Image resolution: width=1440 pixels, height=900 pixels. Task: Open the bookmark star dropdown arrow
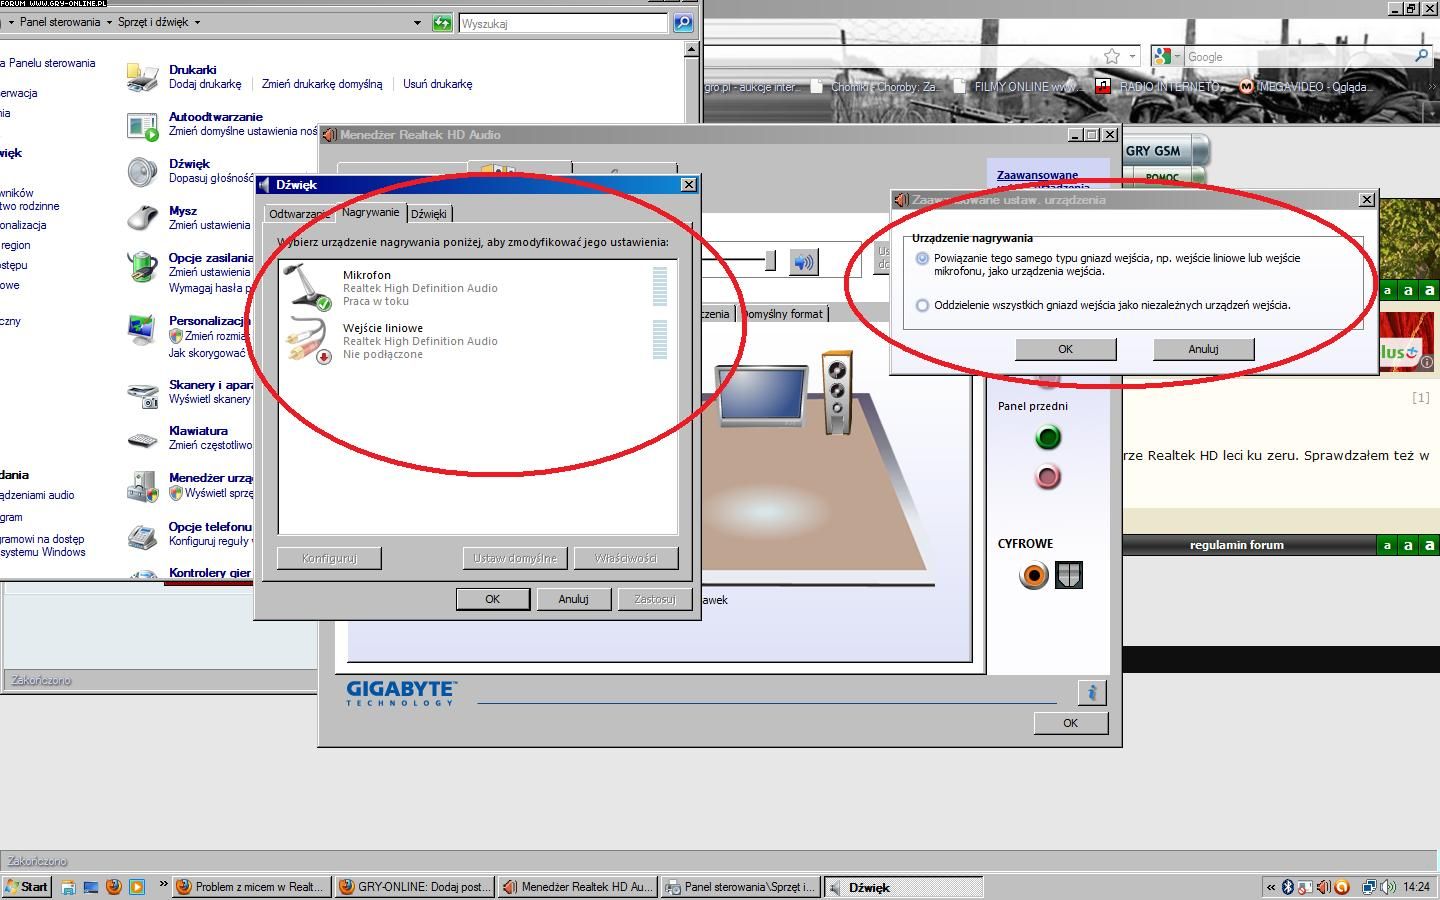[1132, 57]
